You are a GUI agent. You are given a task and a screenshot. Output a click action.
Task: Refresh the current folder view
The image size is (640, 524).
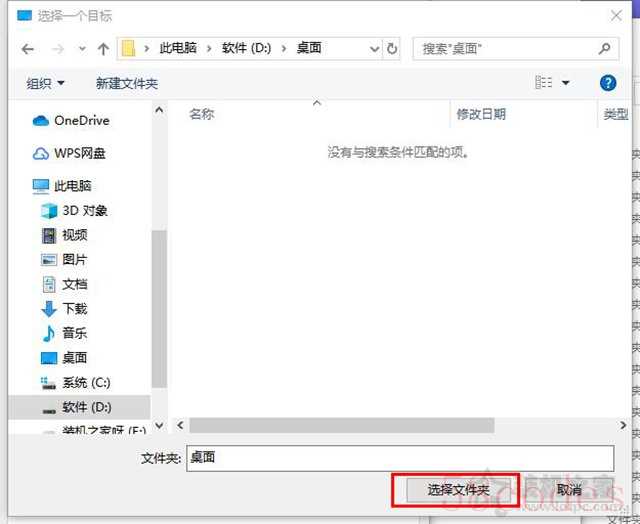pos(392,49)
